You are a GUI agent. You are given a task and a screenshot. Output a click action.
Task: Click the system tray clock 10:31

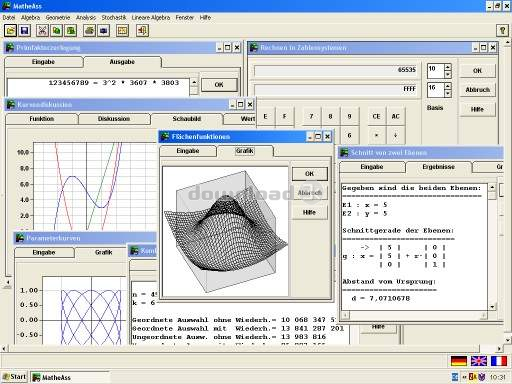pos(497,377)
